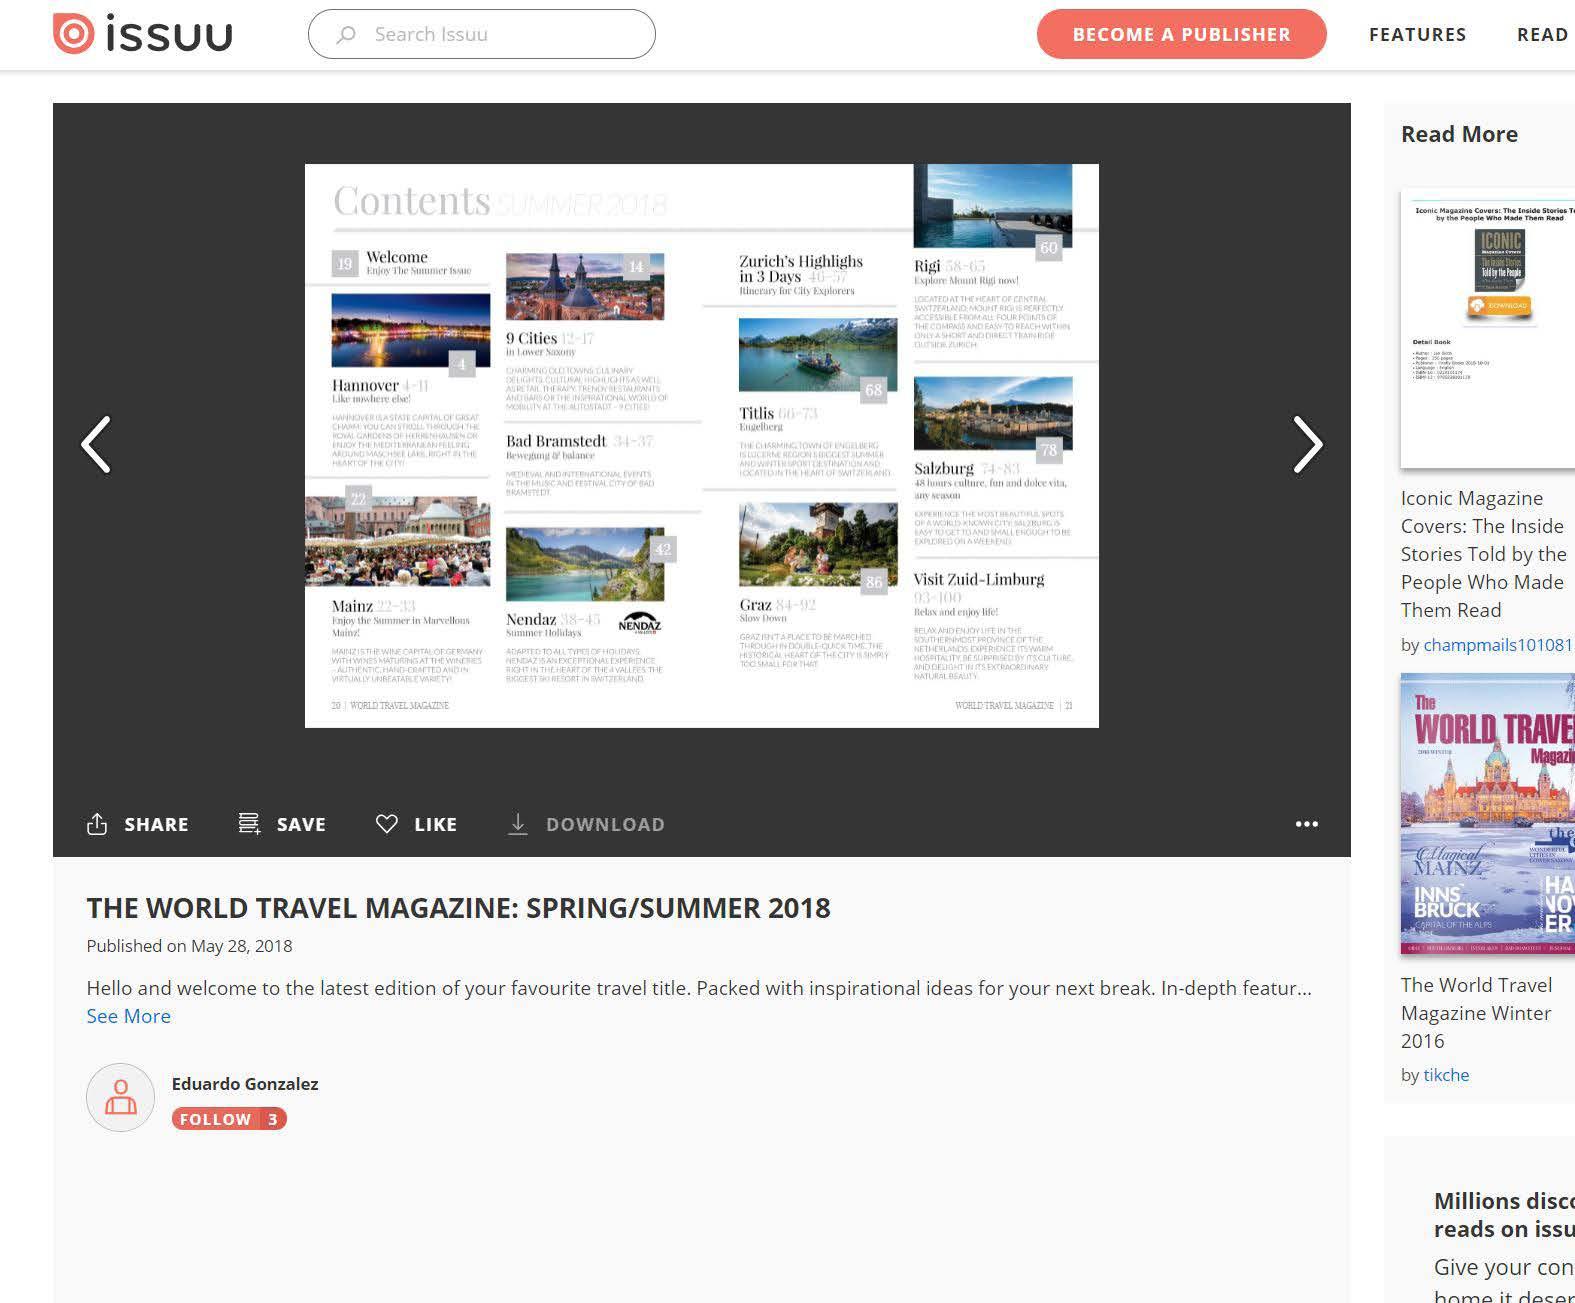This screenshot has width=1575, height=1303.
Task: Focus the Search Issuu input field
Action: [482, 34]
